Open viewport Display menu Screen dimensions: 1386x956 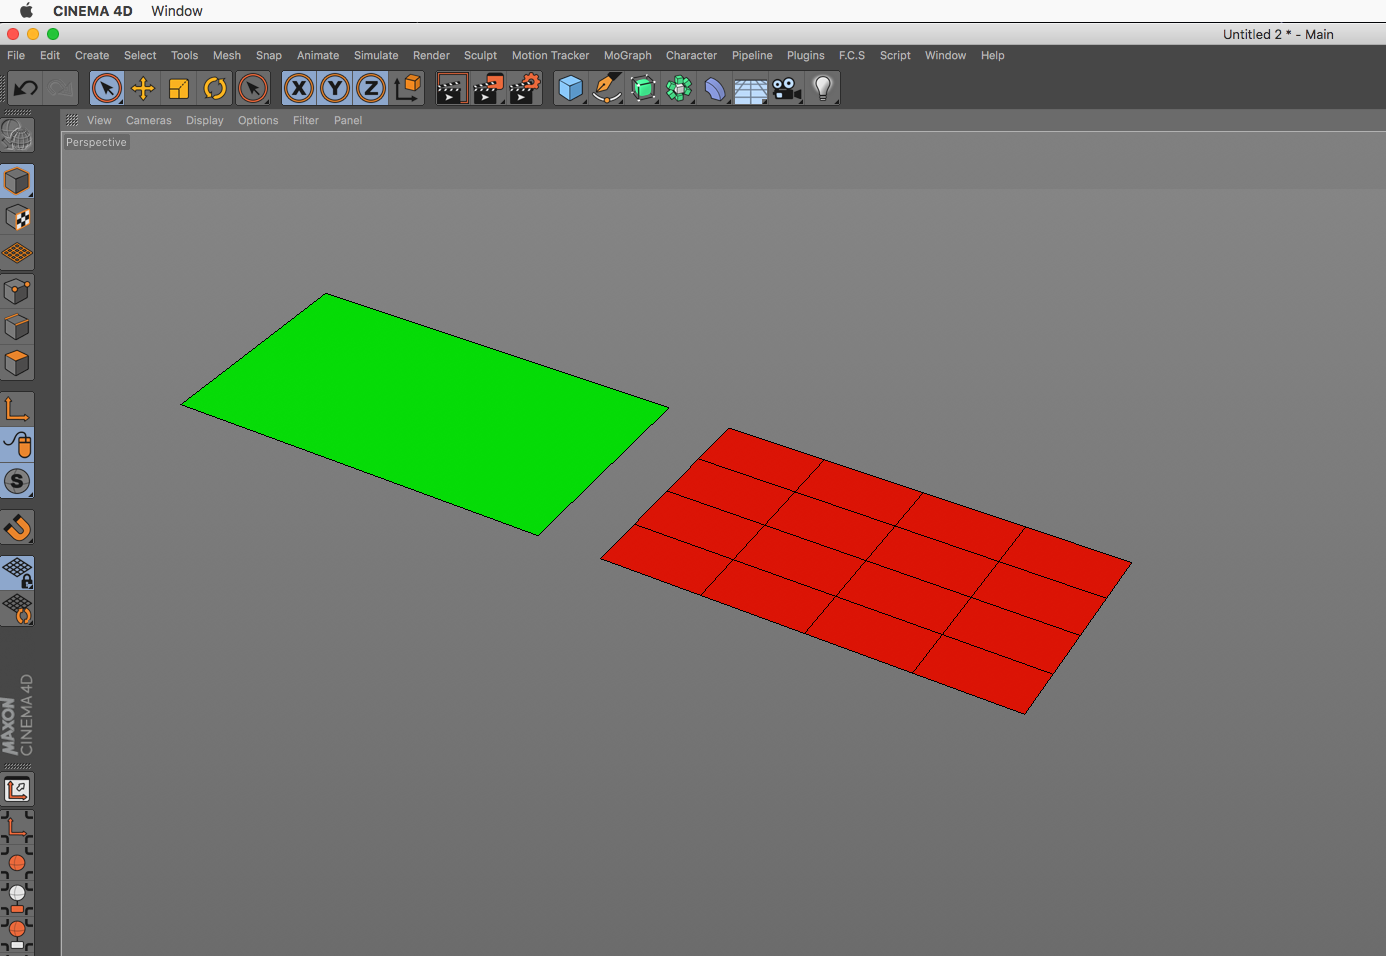[205, 120]
